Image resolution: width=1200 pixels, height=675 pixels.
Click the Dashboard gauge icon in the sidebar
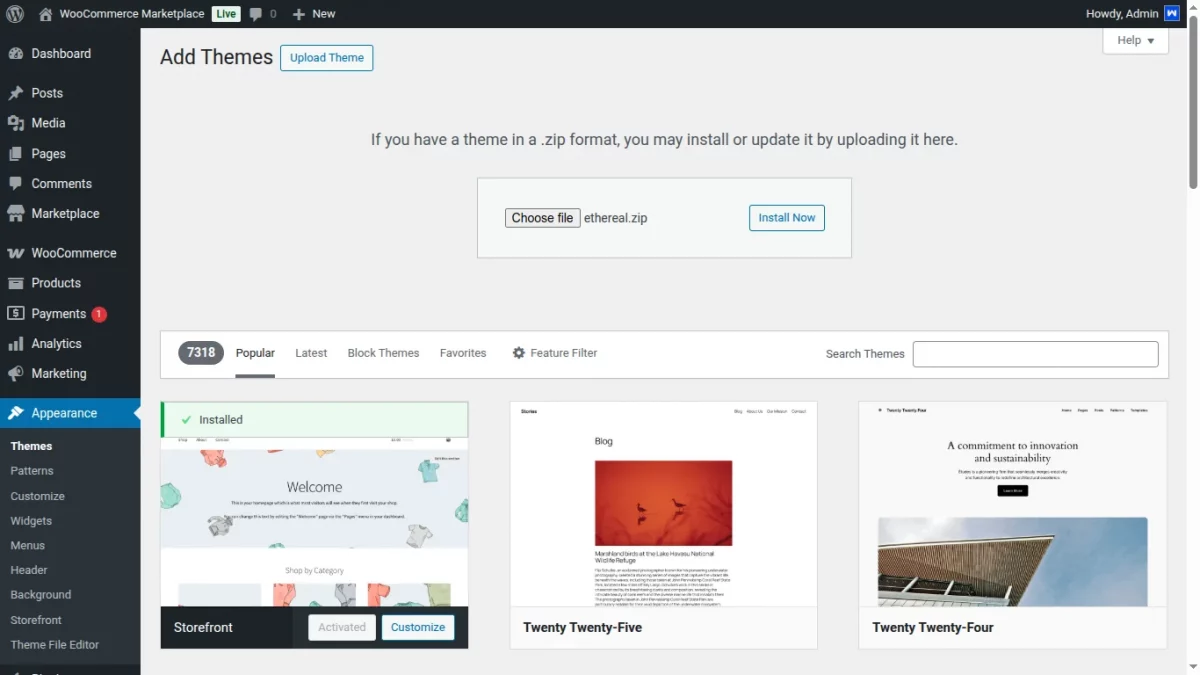click(x=15, y=54)
